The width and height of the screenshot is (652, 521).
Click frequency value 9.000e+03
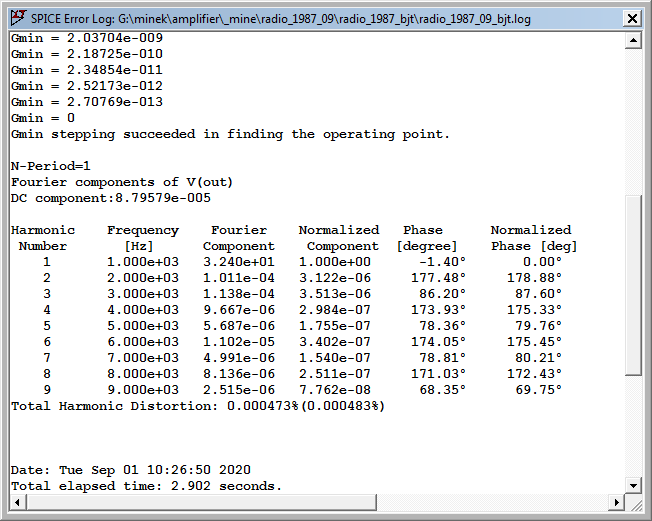point(143,390)
